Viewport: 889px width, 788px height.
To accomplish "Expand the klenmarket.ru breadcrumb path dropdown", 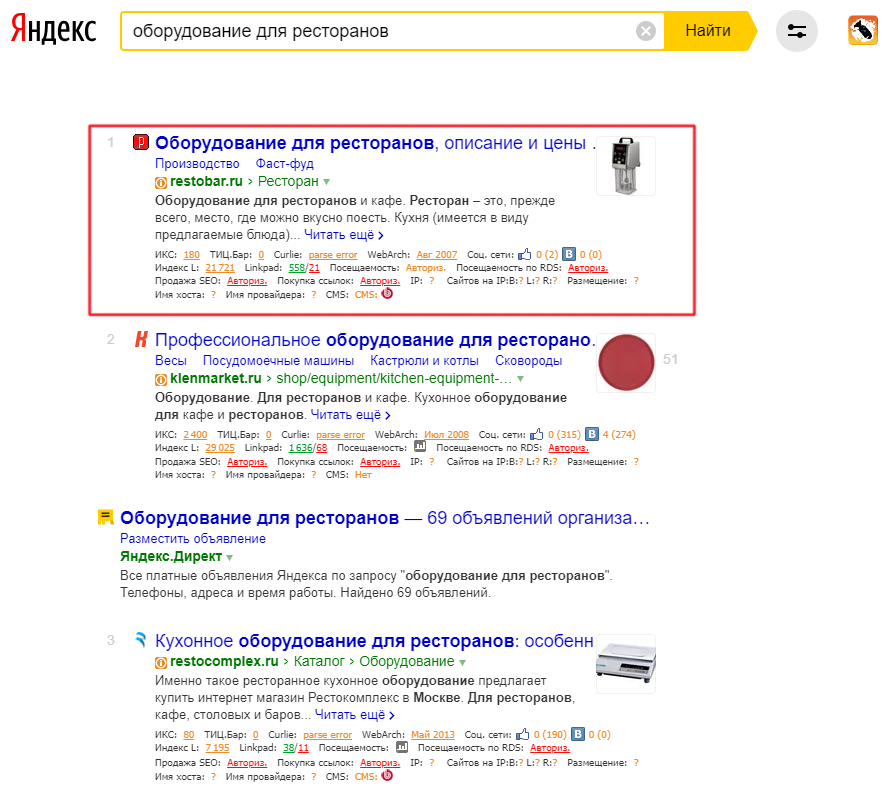I will pyautogui.click(x=519, y=379).
